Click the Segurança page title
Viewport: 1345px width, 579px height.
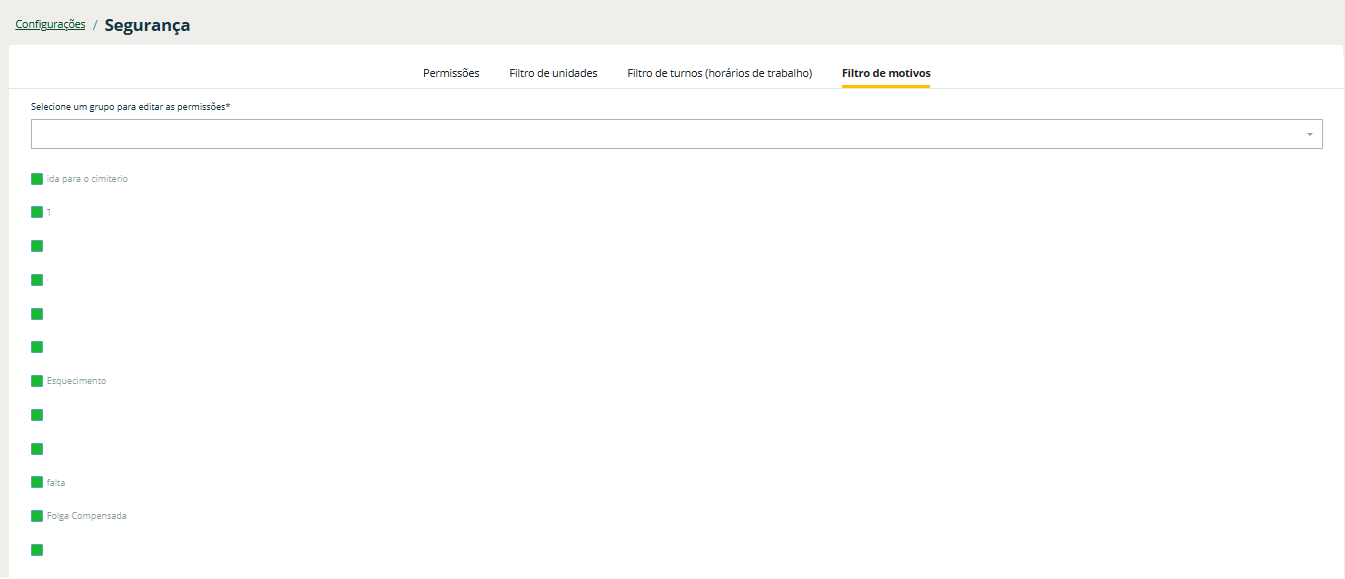coord(147,25)
